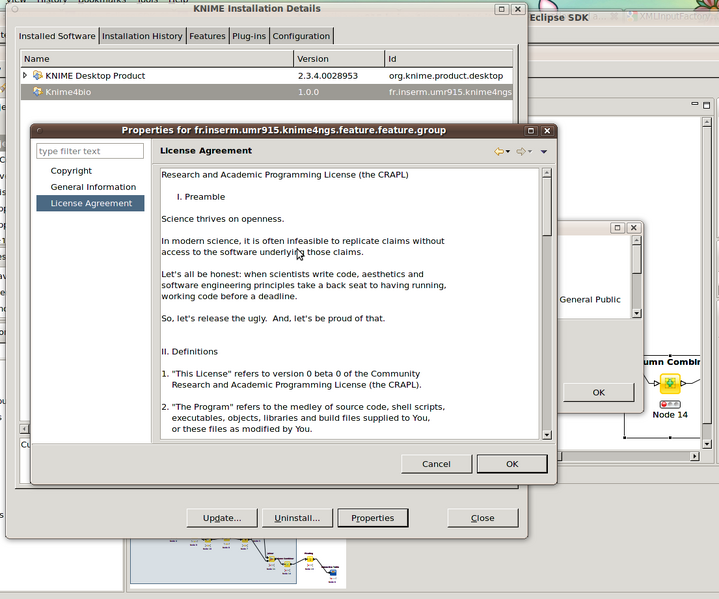Switch to the Configuration tab
The image size is (719, 599).
click(301, 36)
